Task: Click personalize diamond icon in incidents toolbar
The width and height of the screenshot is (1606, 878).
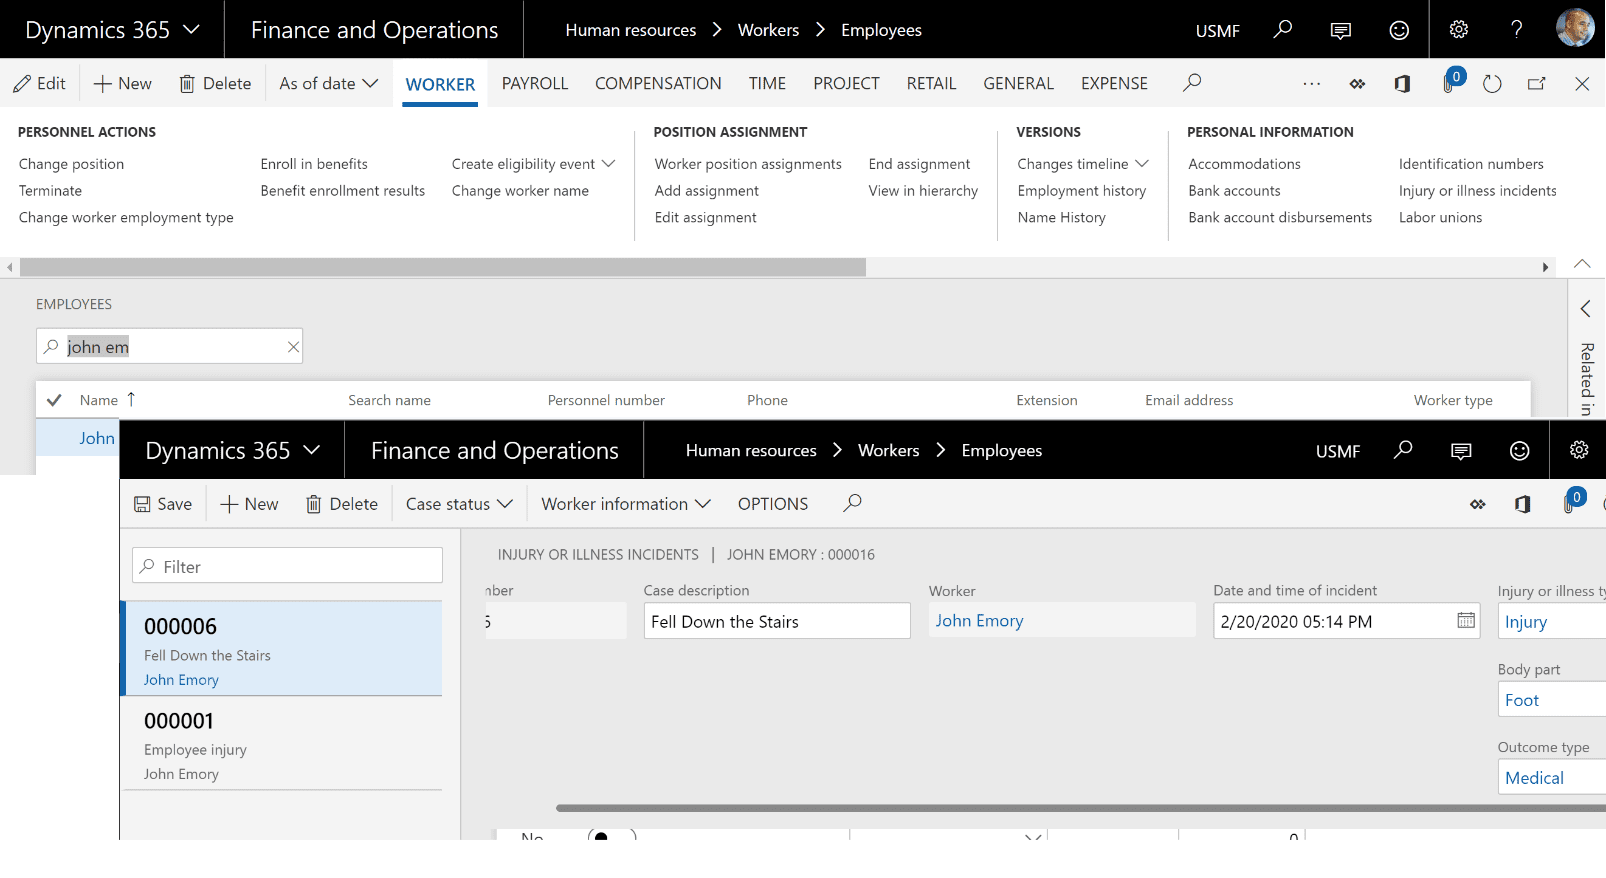Action: pos(1477,504)
